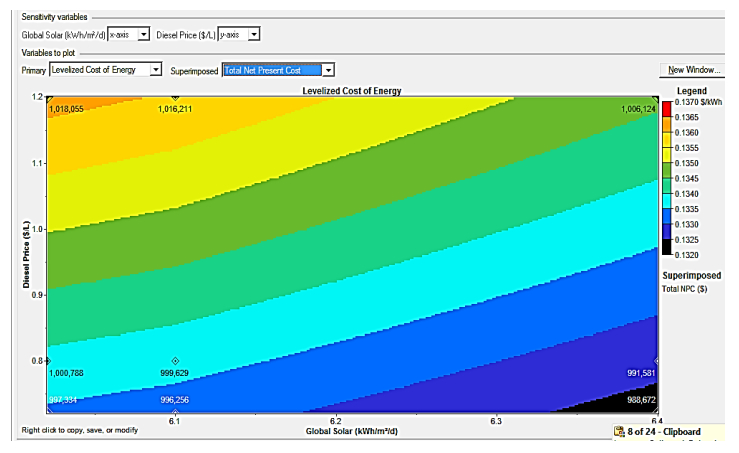Click the 1,018,055 NPC value label
Image resolution: width=739 pixels, height=453 pixels.
point(67,108)
